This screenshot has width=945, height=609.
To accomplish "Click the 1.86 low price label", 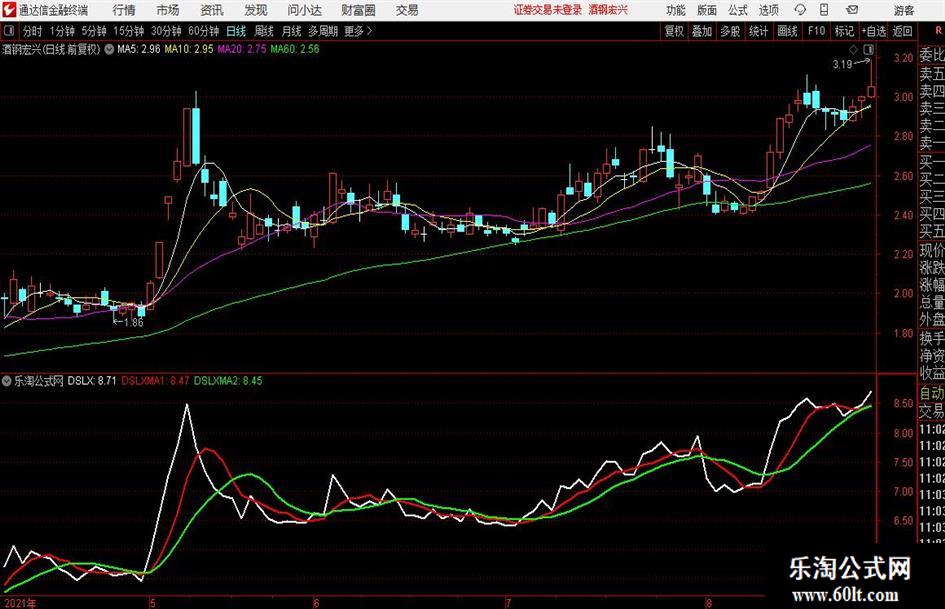I will 134,323.
